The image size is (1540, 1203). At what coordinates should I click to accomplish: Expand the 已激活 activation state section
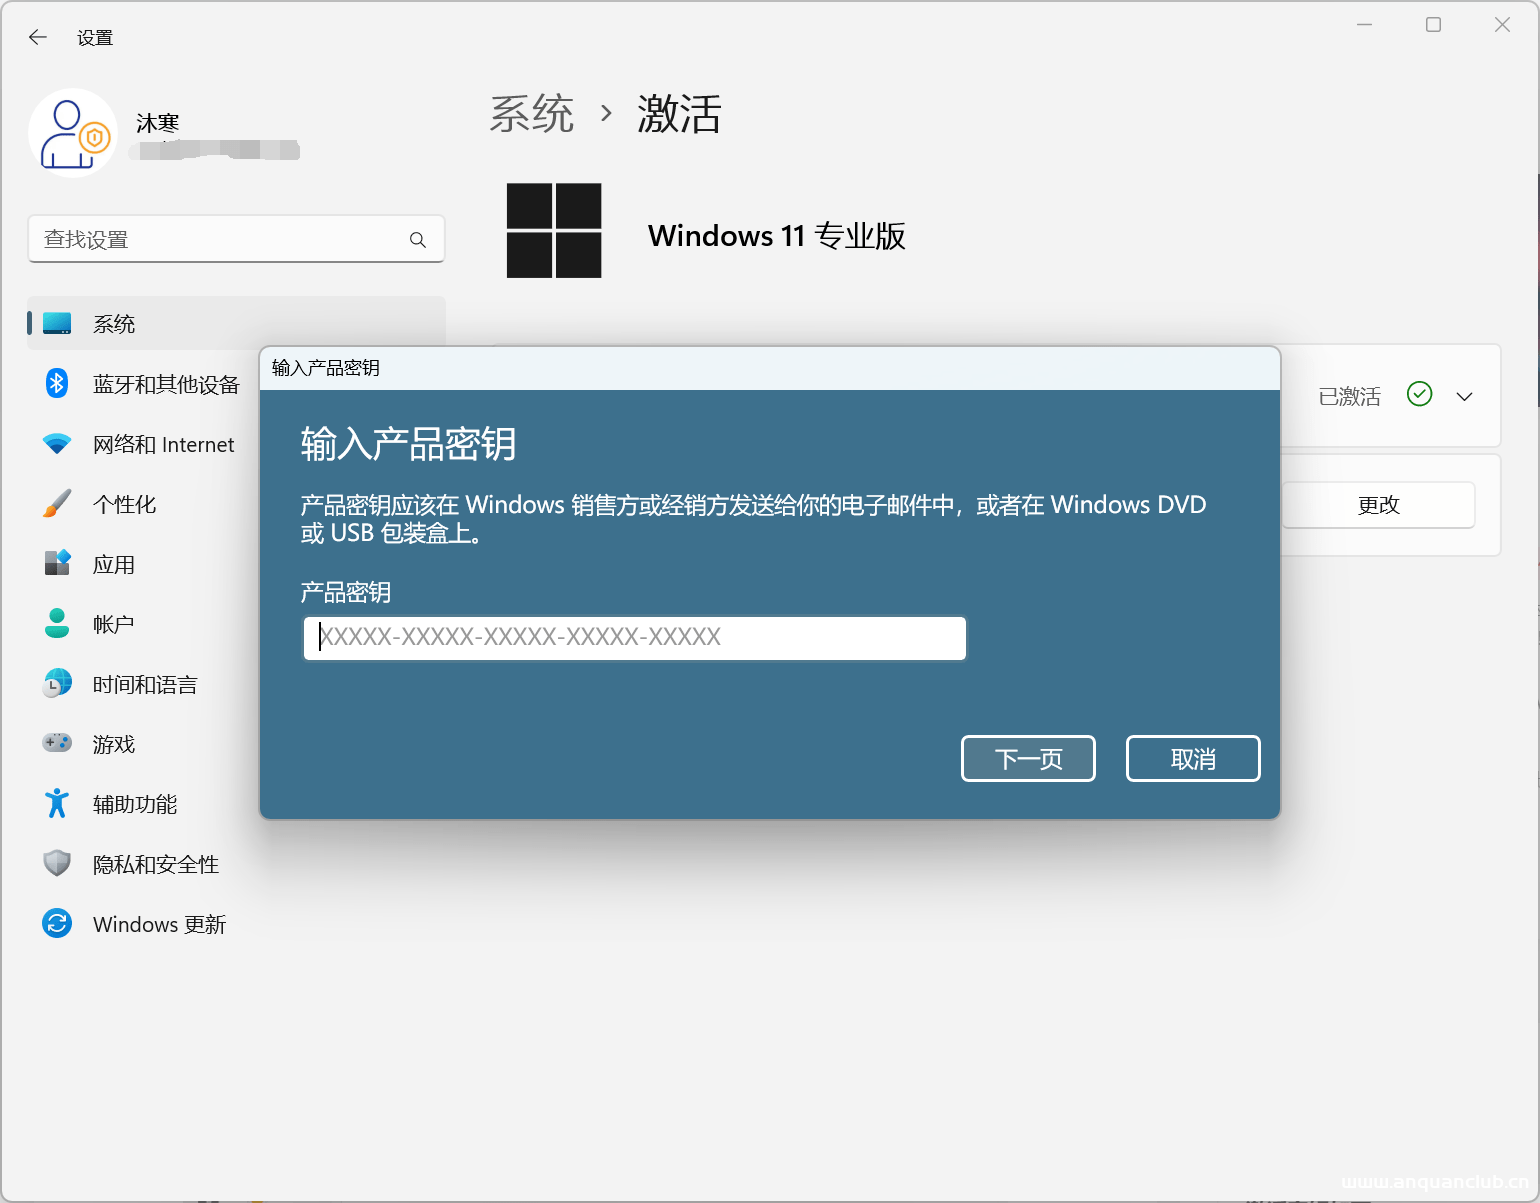(1349, 396)
